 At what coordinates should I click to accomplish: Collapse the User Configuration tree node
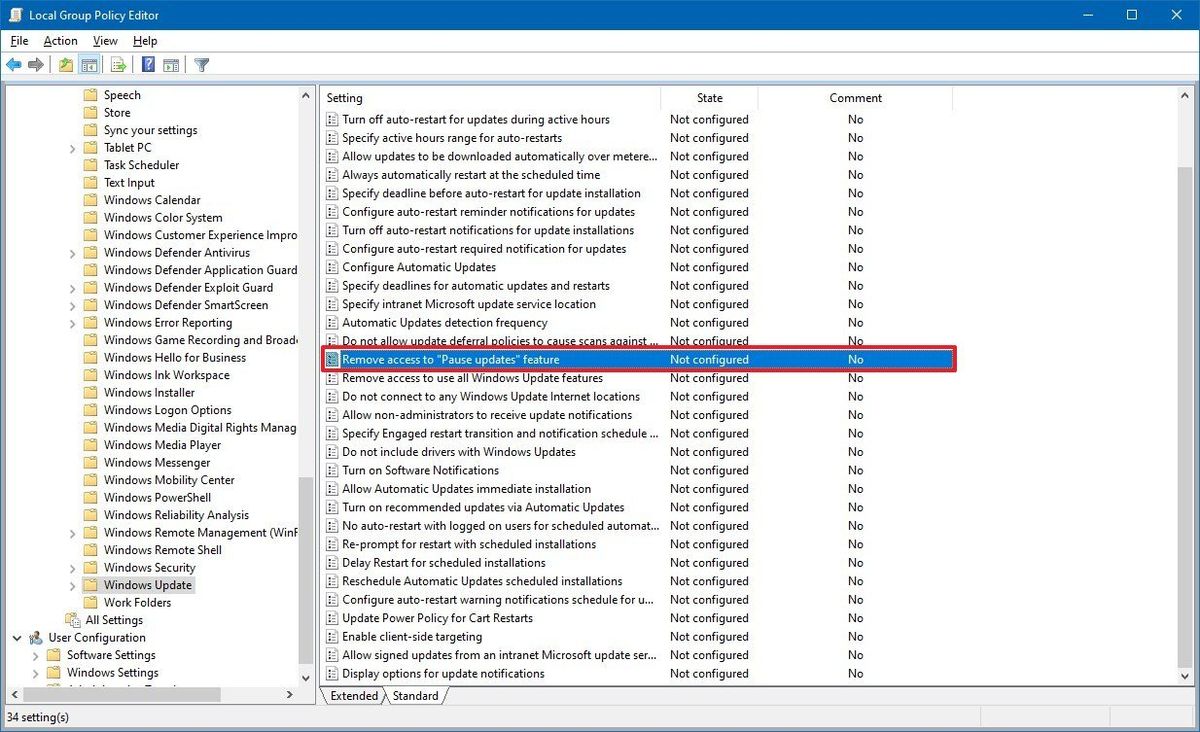coord(17,637)
